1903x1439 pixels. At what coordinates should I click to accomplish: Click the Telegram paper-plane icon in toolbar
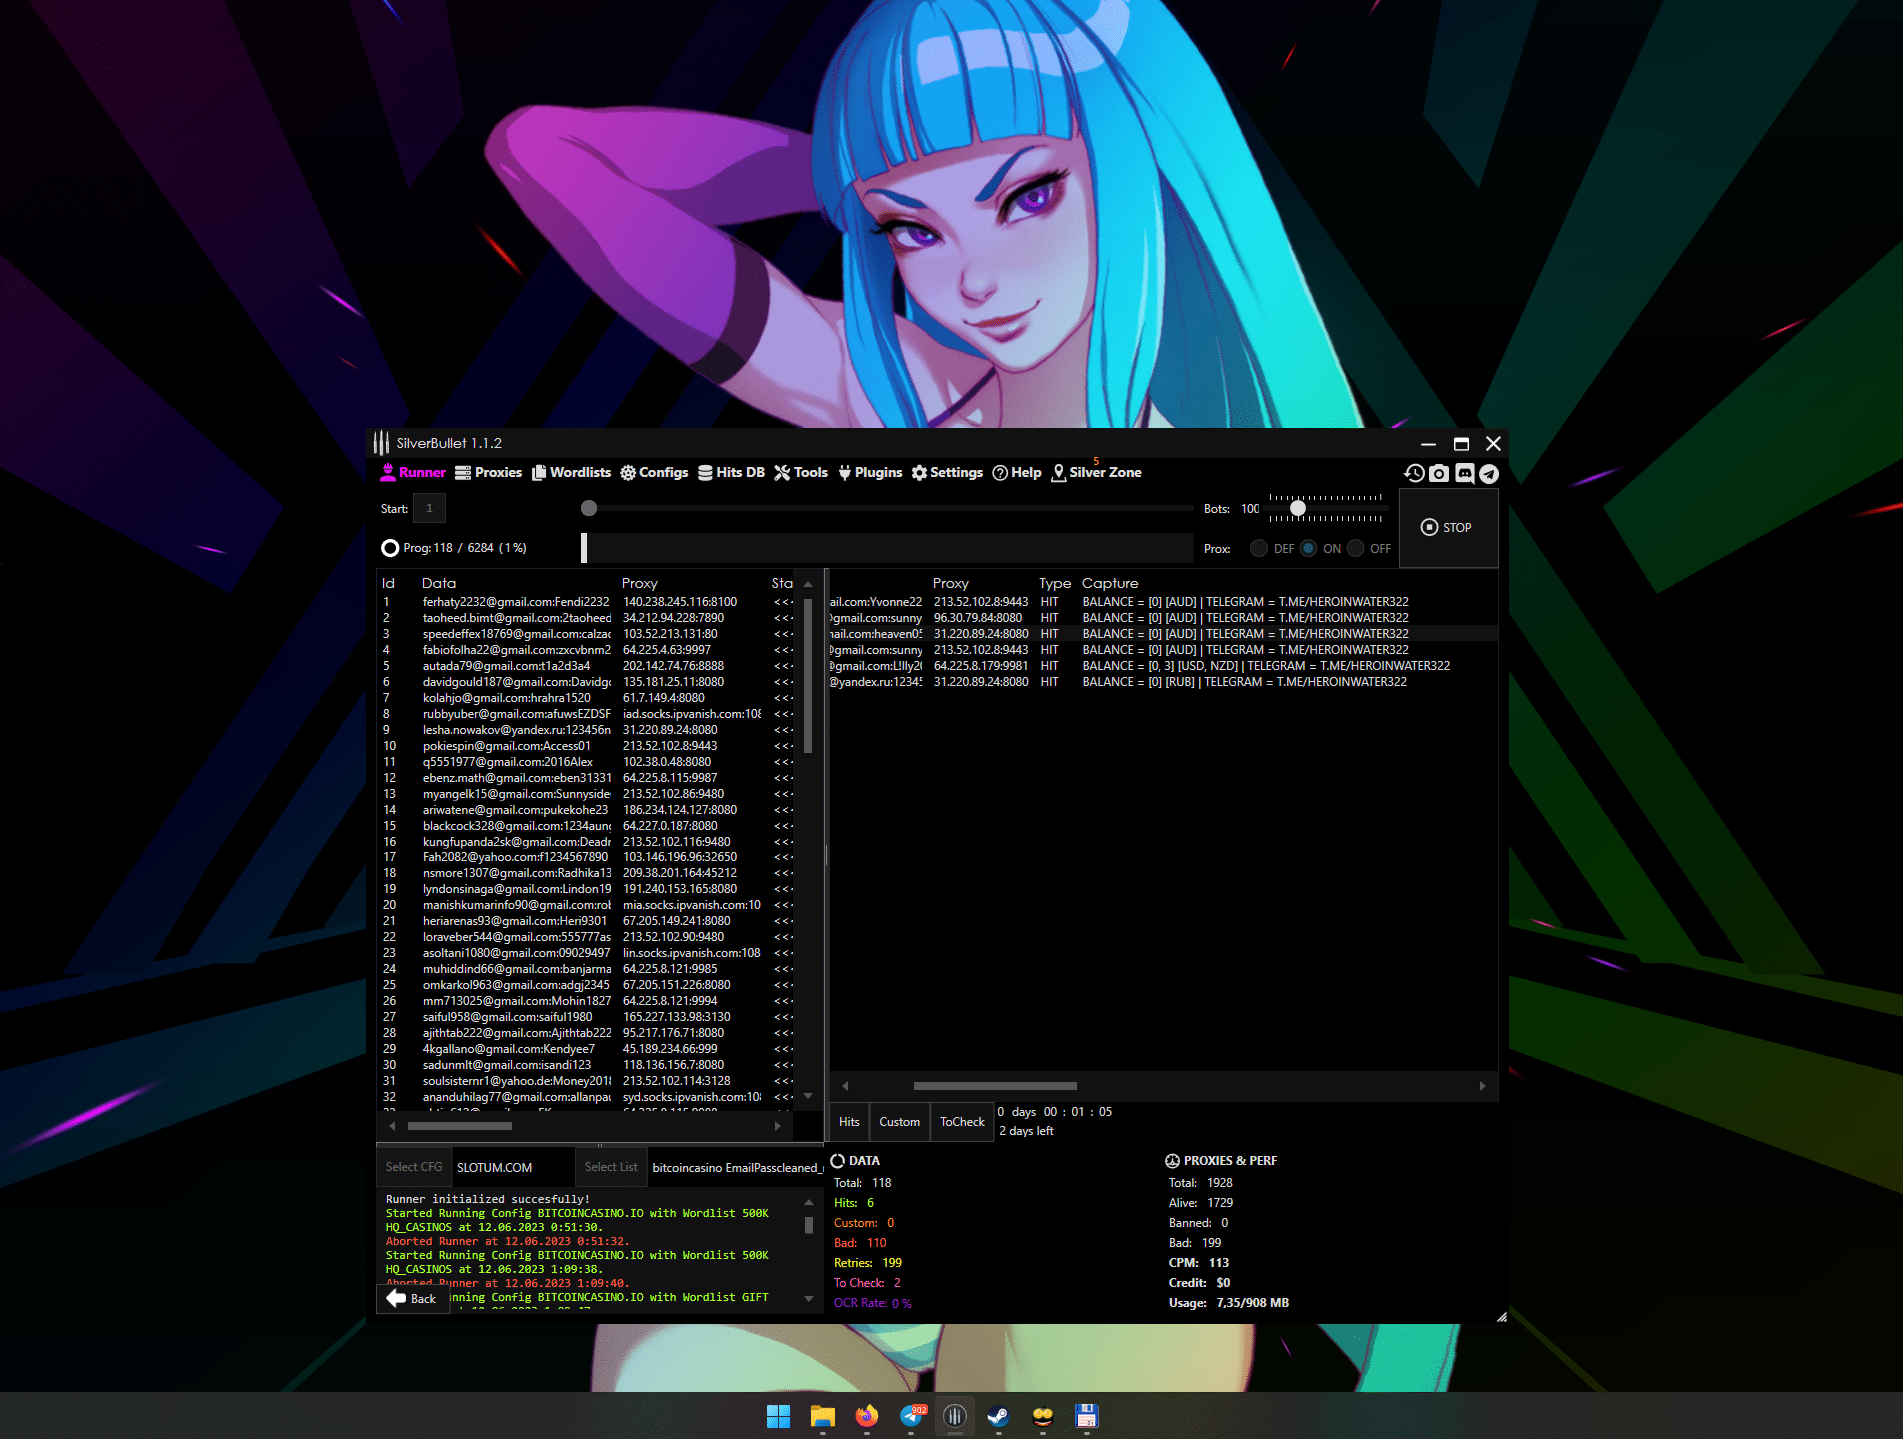(1489, 473)
